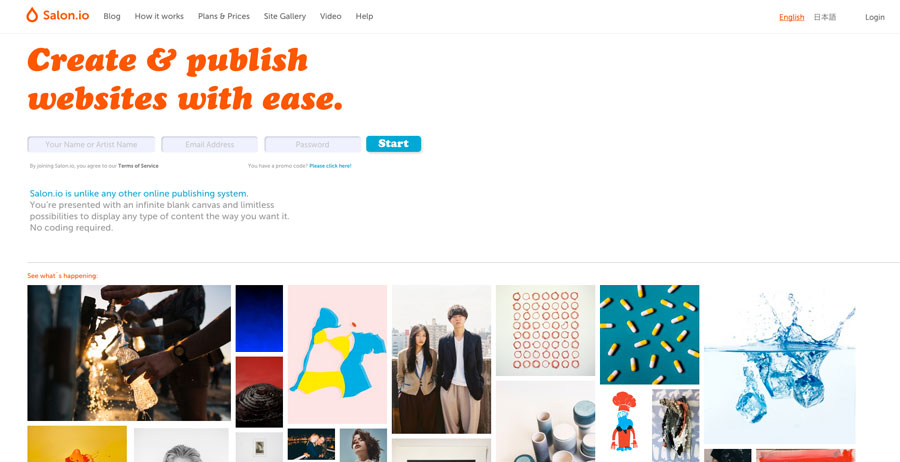
Task: Visit the Site Gallery
Action: coord(285,17)
